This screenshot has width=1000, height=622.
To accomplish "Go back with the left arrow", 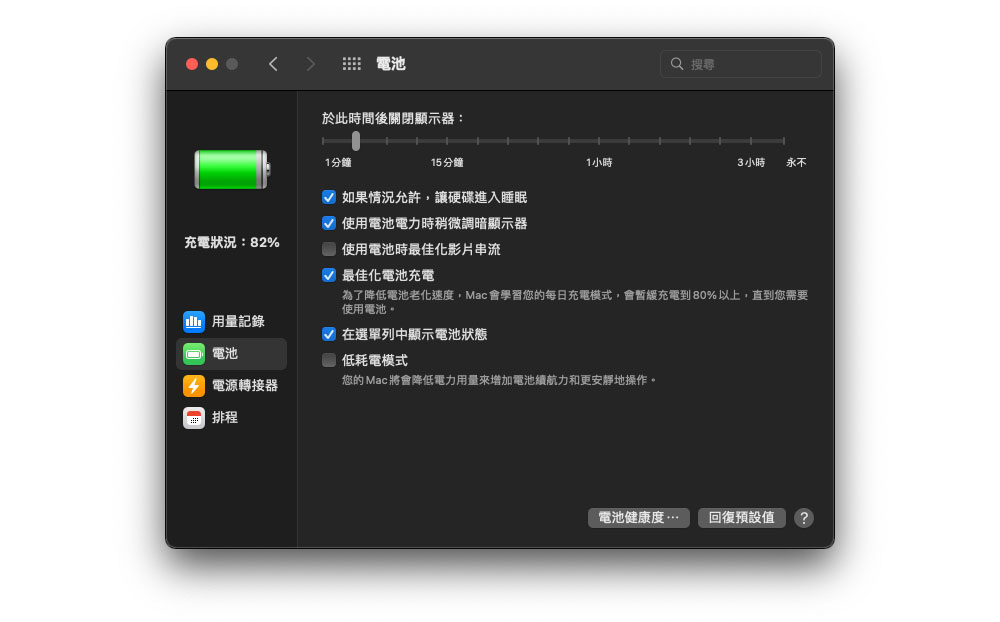I will click(273, 64).
